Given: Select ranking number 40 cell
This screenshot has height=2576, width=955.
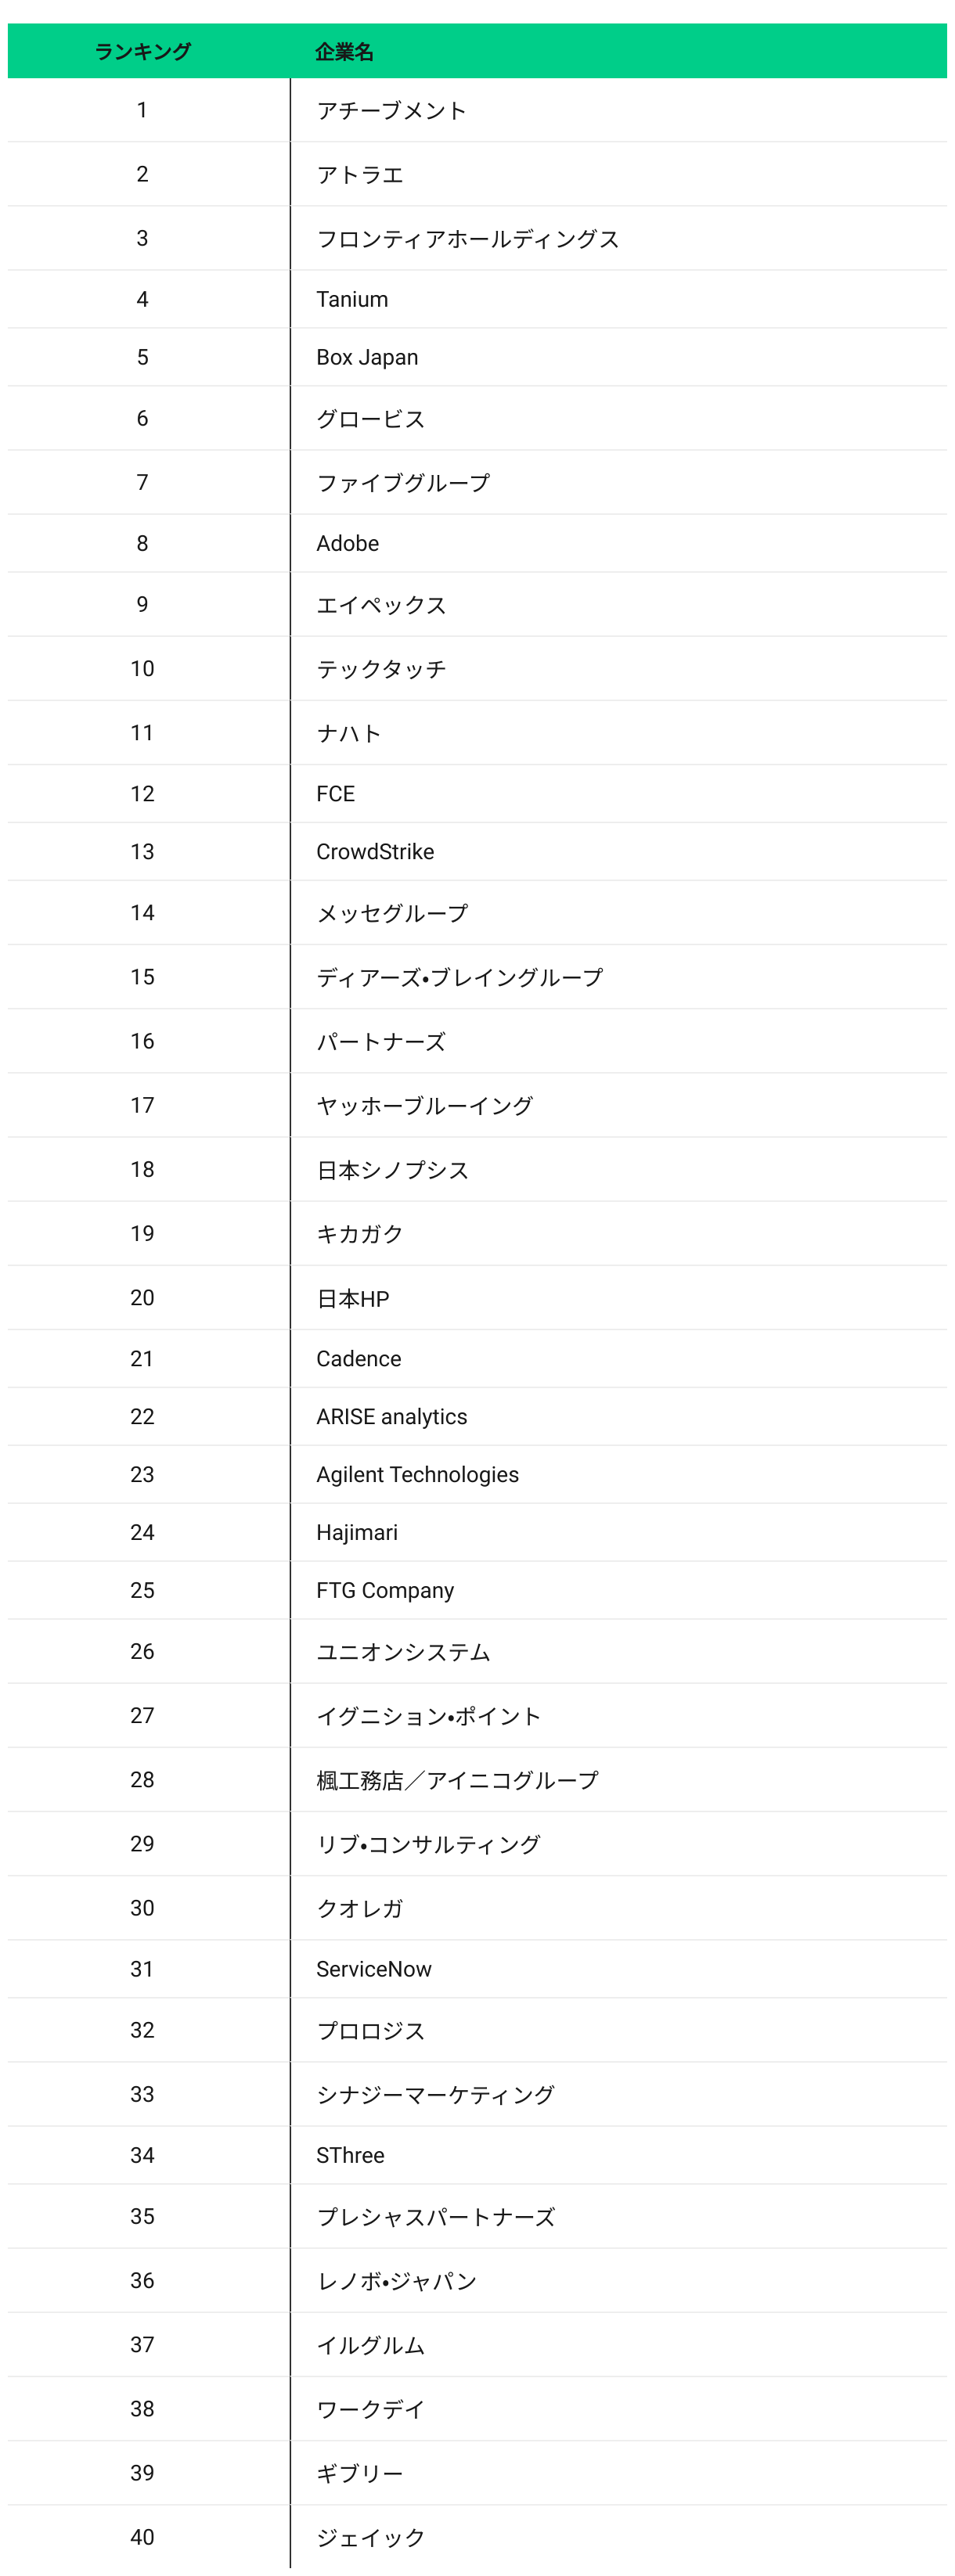Looking at the screenshot, I should 142,2537.
